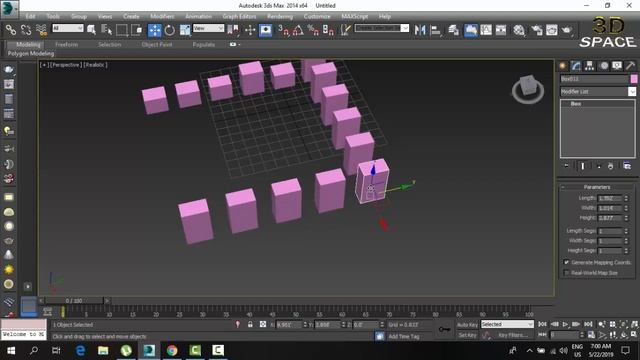Open the Rendered Frame Window icon
640x360 pixels.
click(x=551, y=30)
